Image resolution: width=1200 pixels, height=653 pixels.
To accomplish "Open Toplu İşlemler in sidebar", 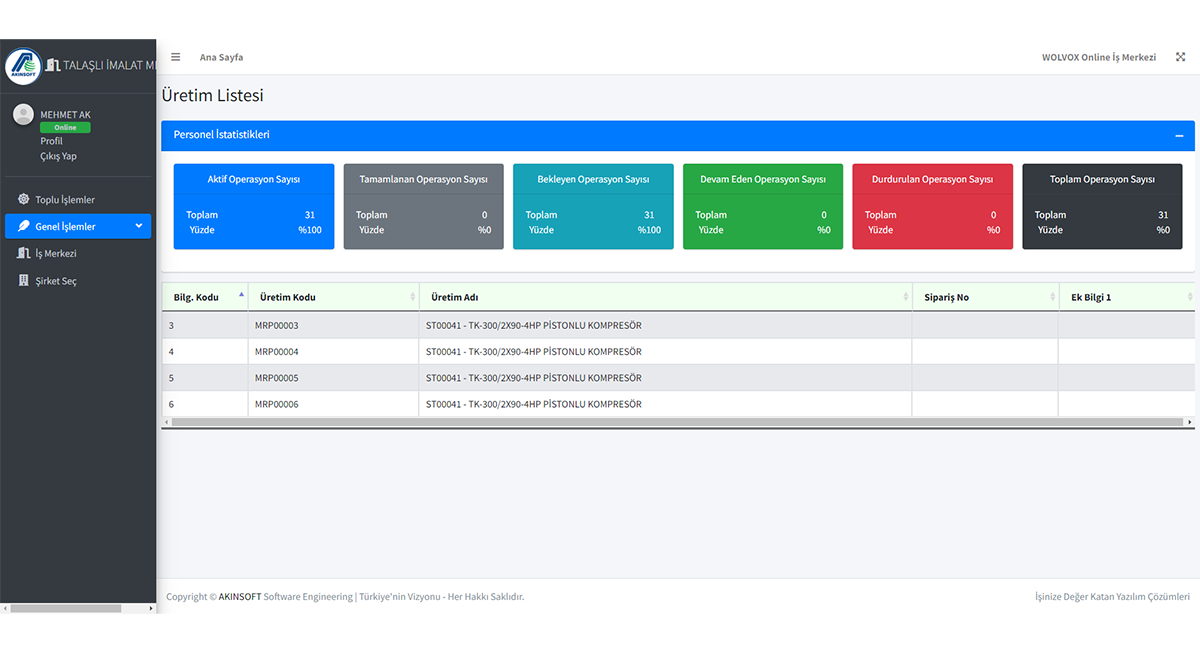I will (x=65, y=200).
